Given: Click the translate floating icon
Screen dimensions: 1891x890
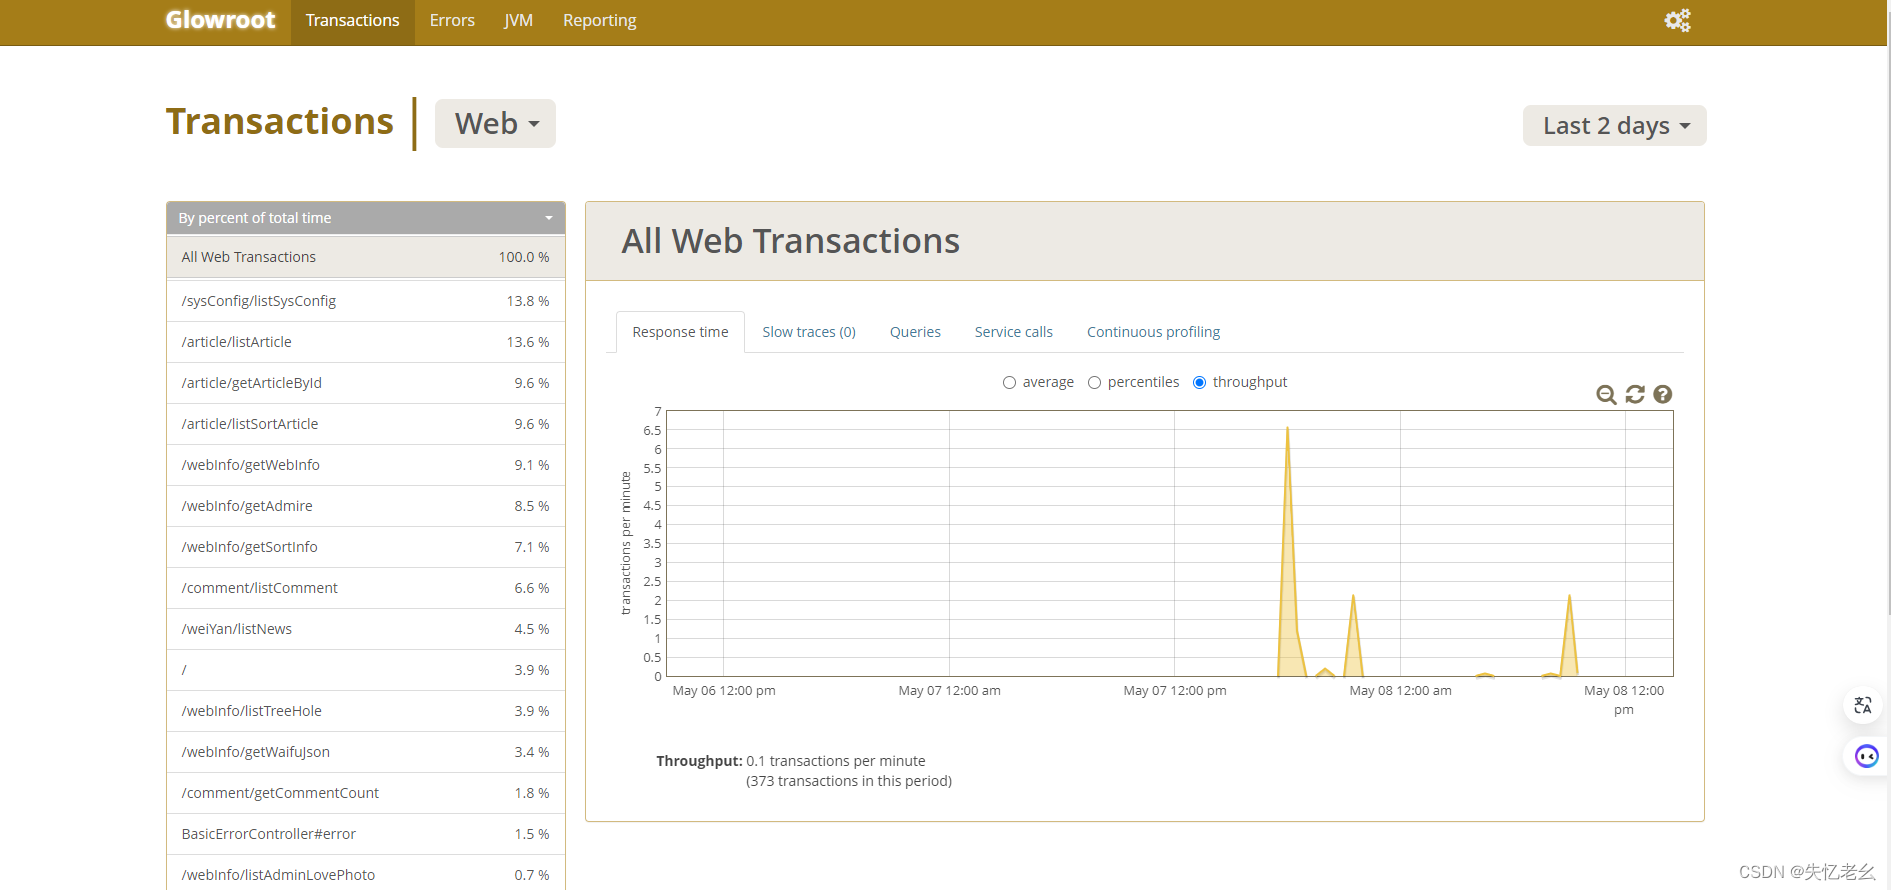Looking at the screenshot, I should coord(1863,705).
